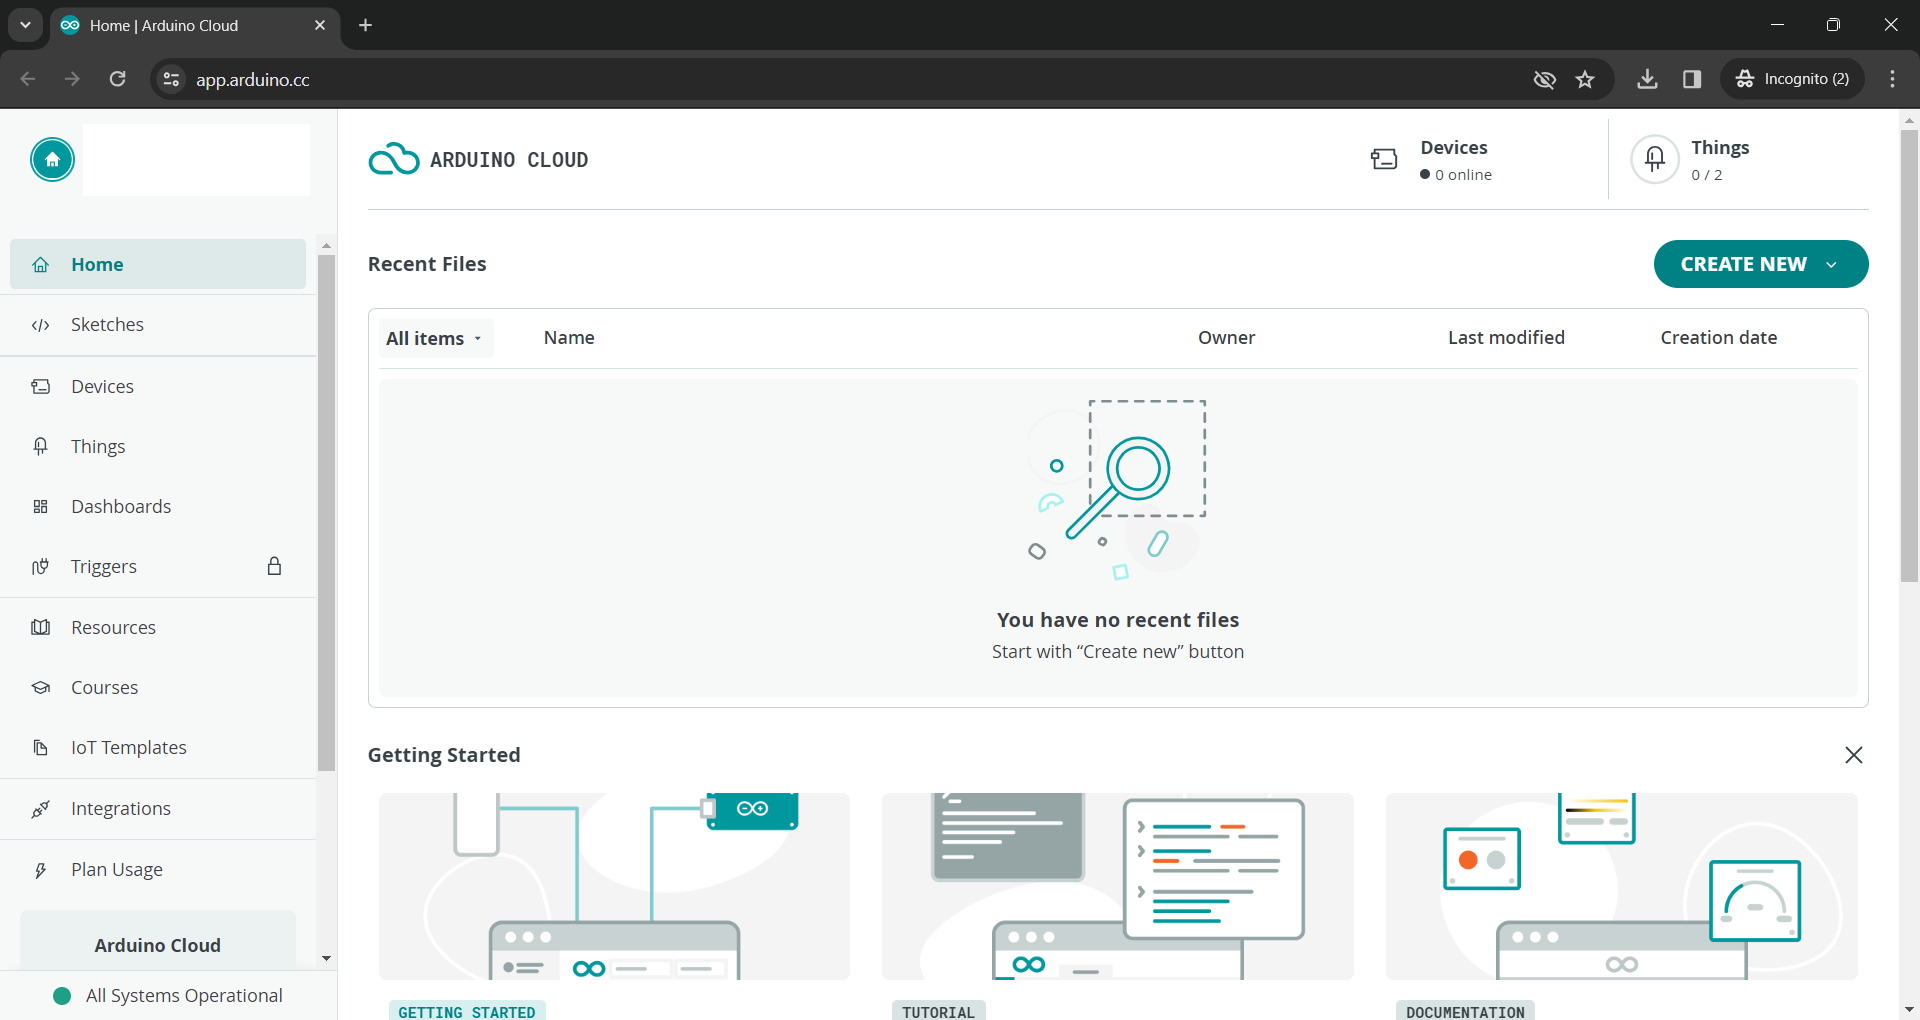Open the Dashboards grid icon
This screenshot has width=1920, height=1020.
pos(41,506)
